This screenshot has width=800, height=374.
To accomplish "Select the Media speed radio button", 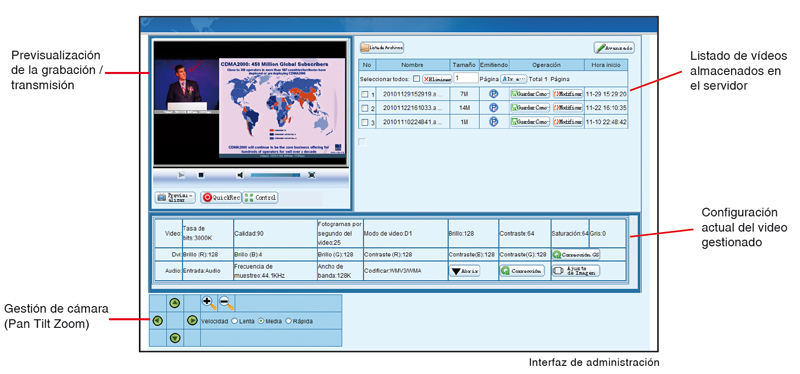I will 261,321.
